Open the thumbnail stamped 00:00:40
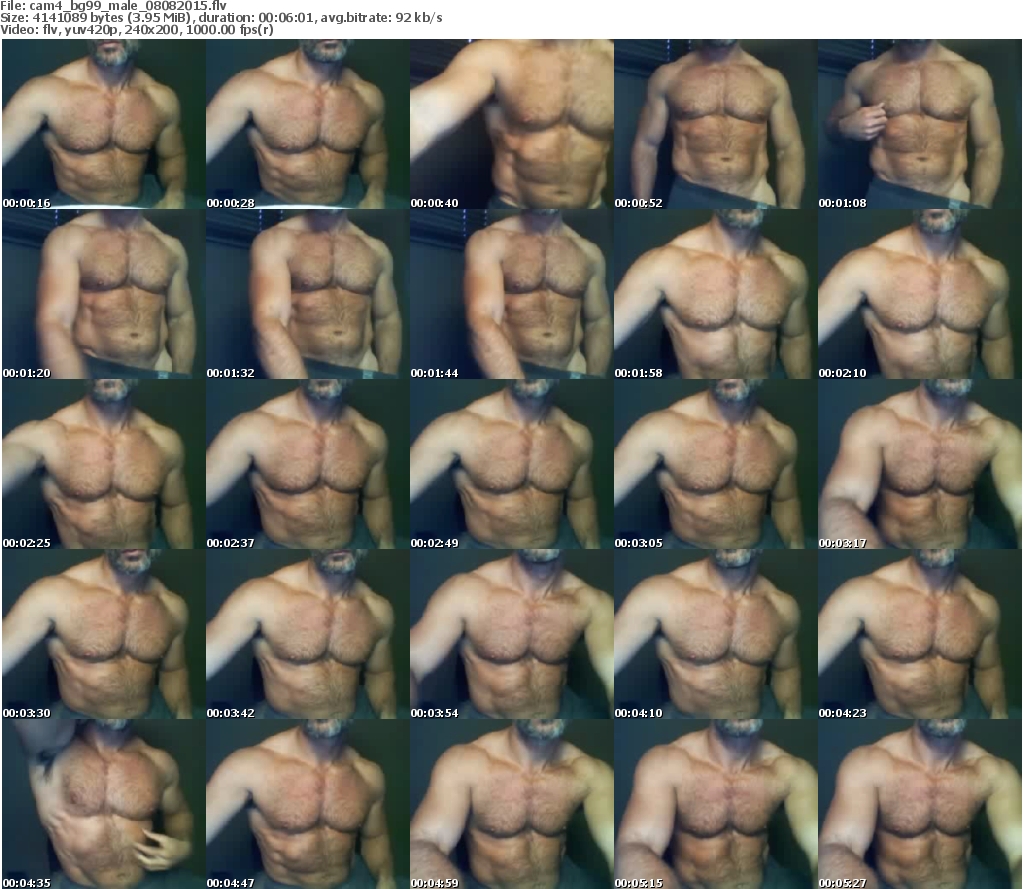This screenshot has height=889, width=1024. 511,124
